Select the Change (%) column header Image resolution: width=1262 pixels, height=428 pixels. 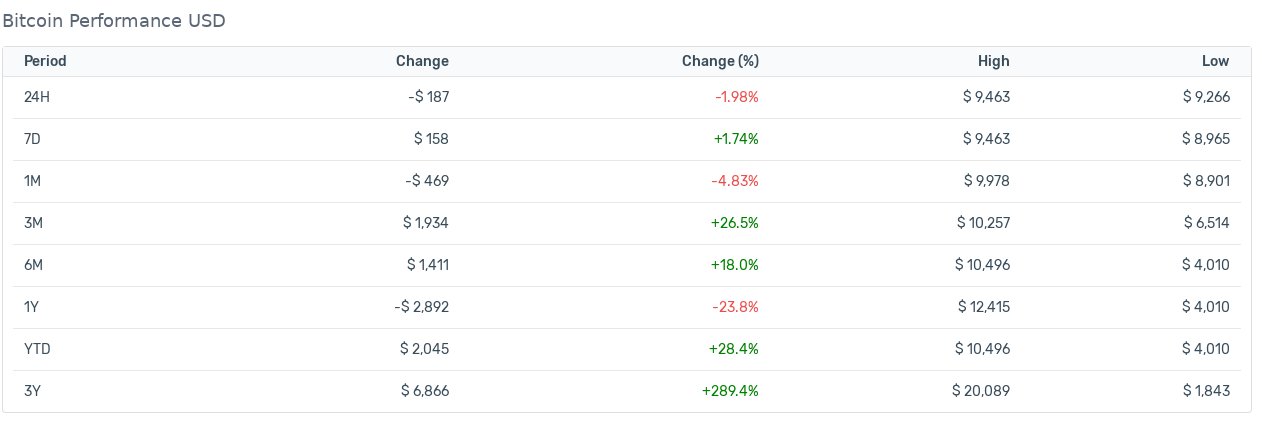click(x=720, y=61)
